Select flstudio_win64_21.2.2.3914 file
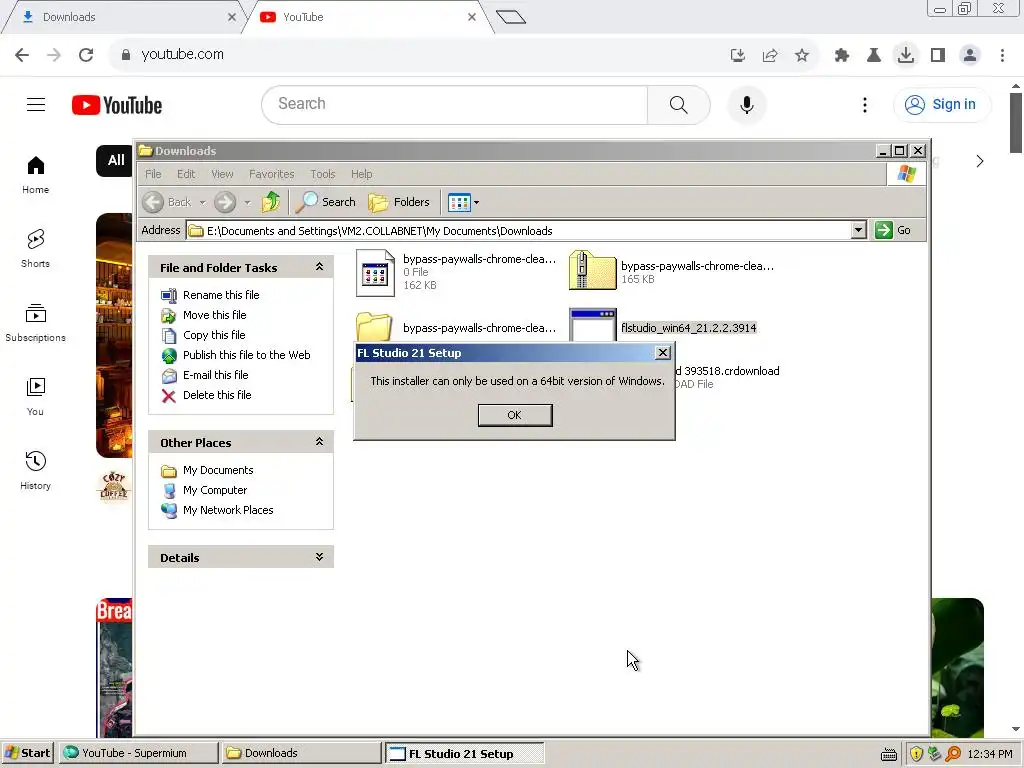This screenshot has height=768, width=1024. (x=688, y=328)
